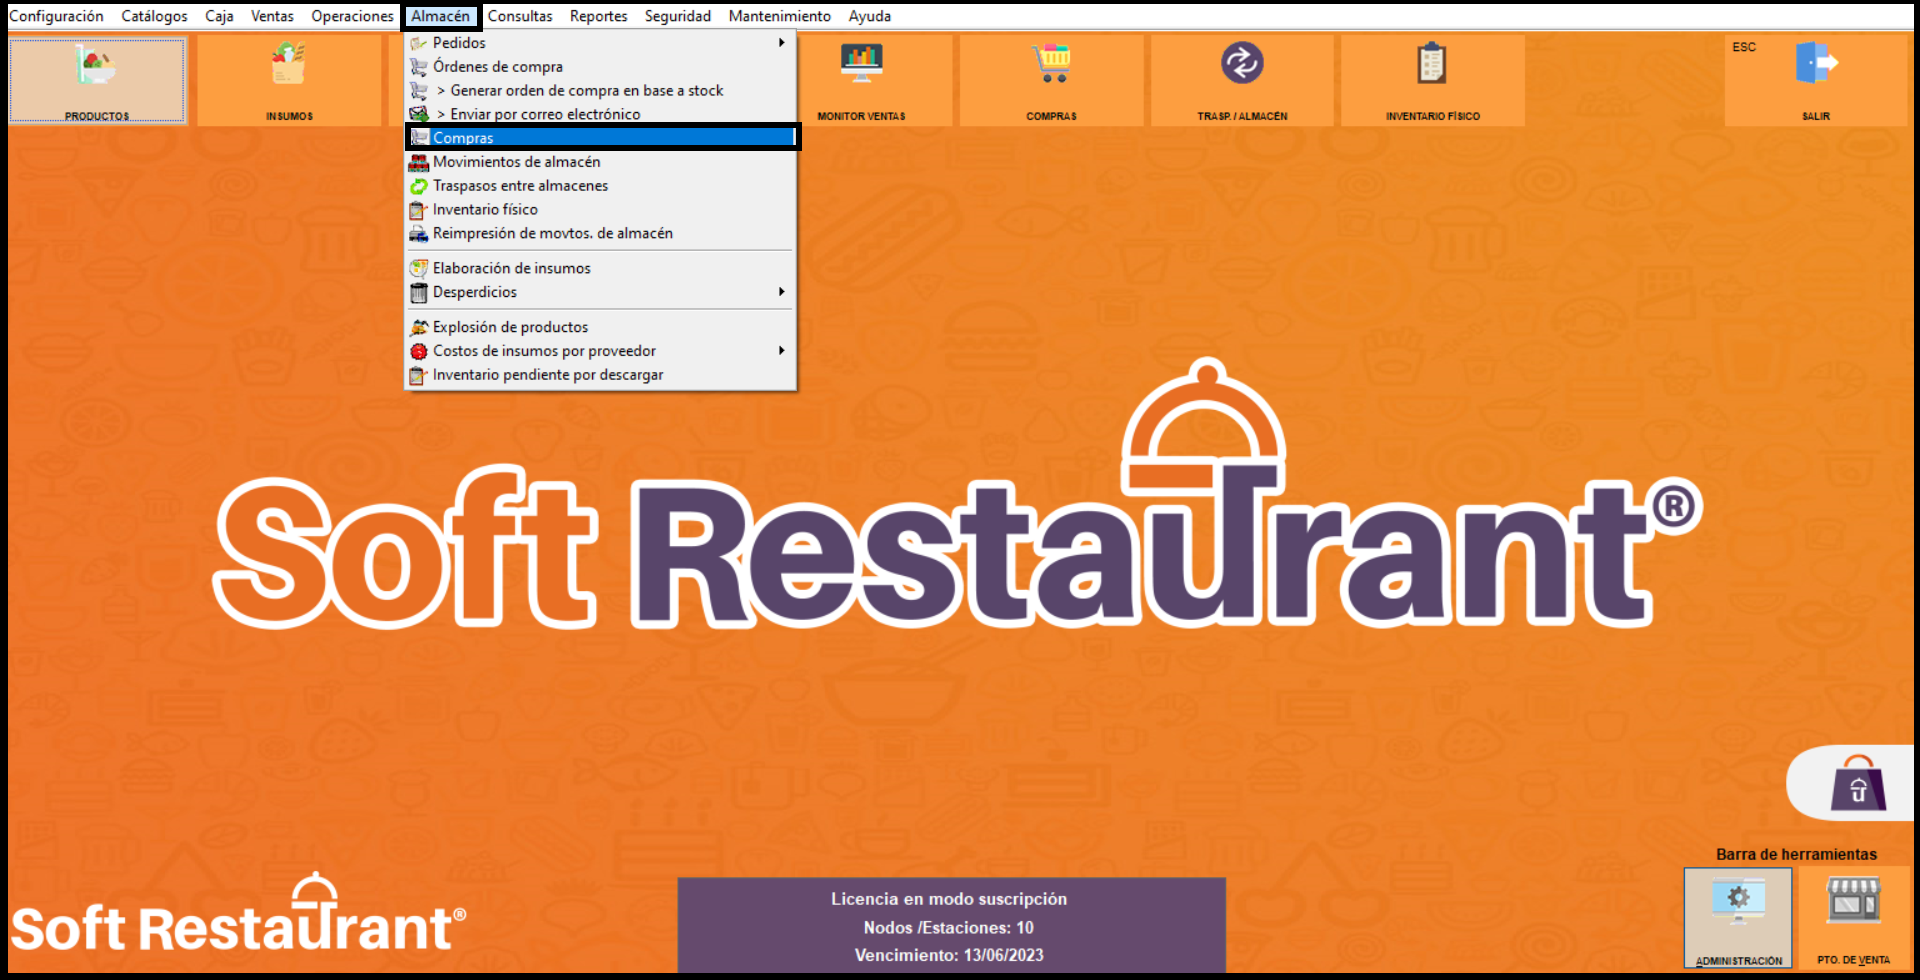Open the Trasp. / Almacén icon
Screen dimensions: 1920x980
pyautogui.click(x=1242, y=63)
